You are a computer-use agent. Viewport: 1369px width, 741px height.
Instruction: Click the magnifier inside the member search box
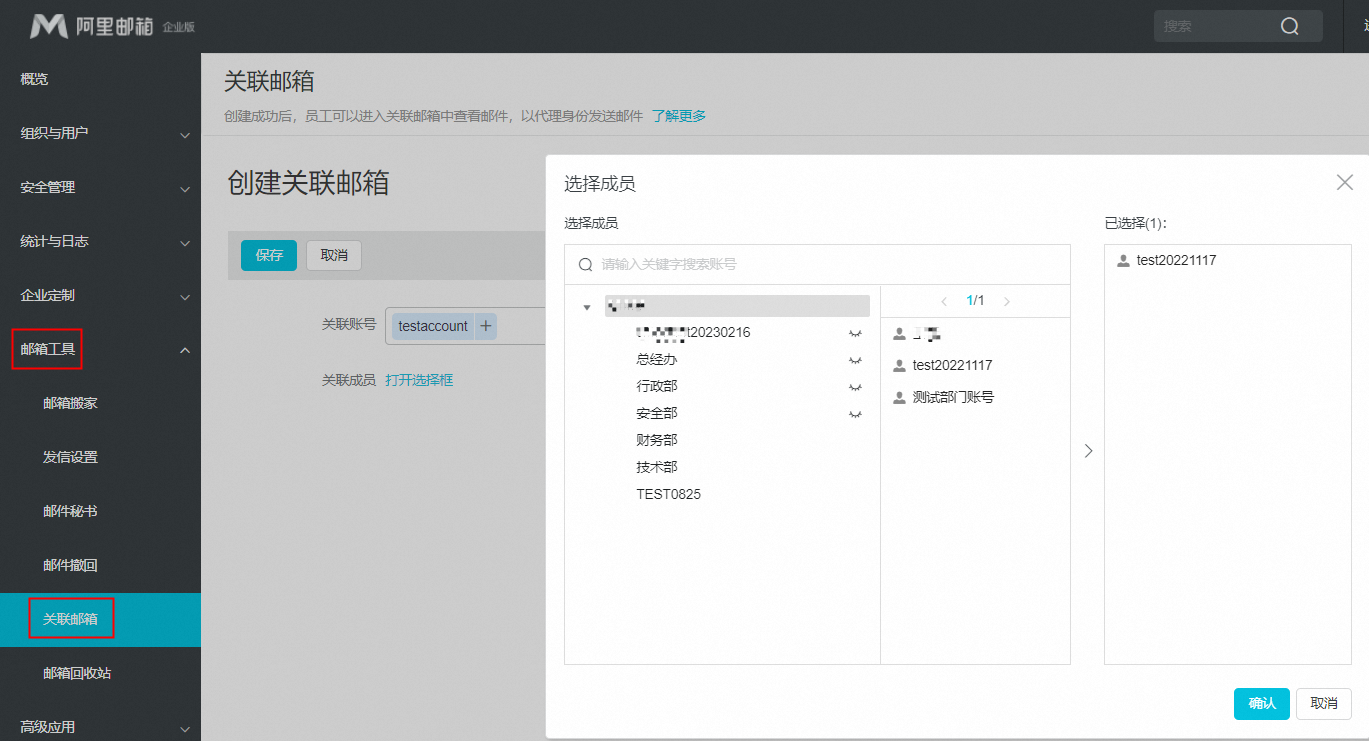(585, 264)
